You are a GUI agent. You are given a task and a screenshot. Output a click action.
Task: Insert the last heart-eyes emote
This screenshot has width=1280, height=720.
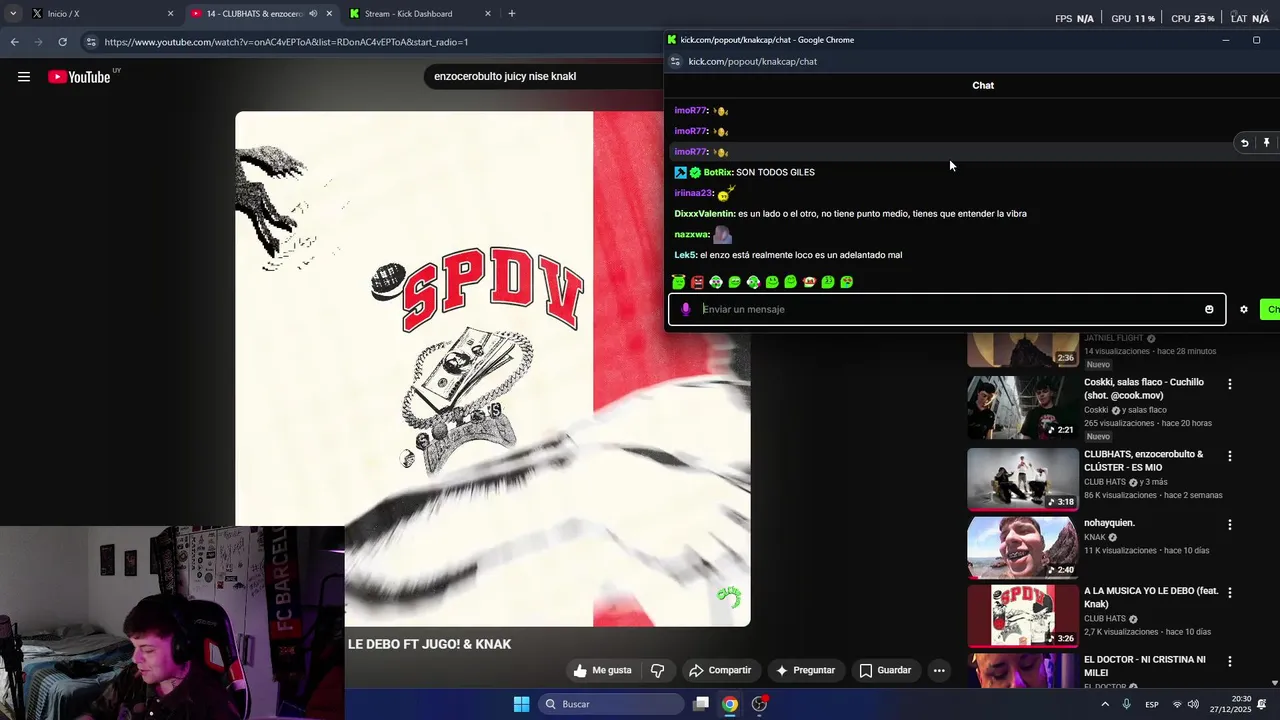pos(847,282)
